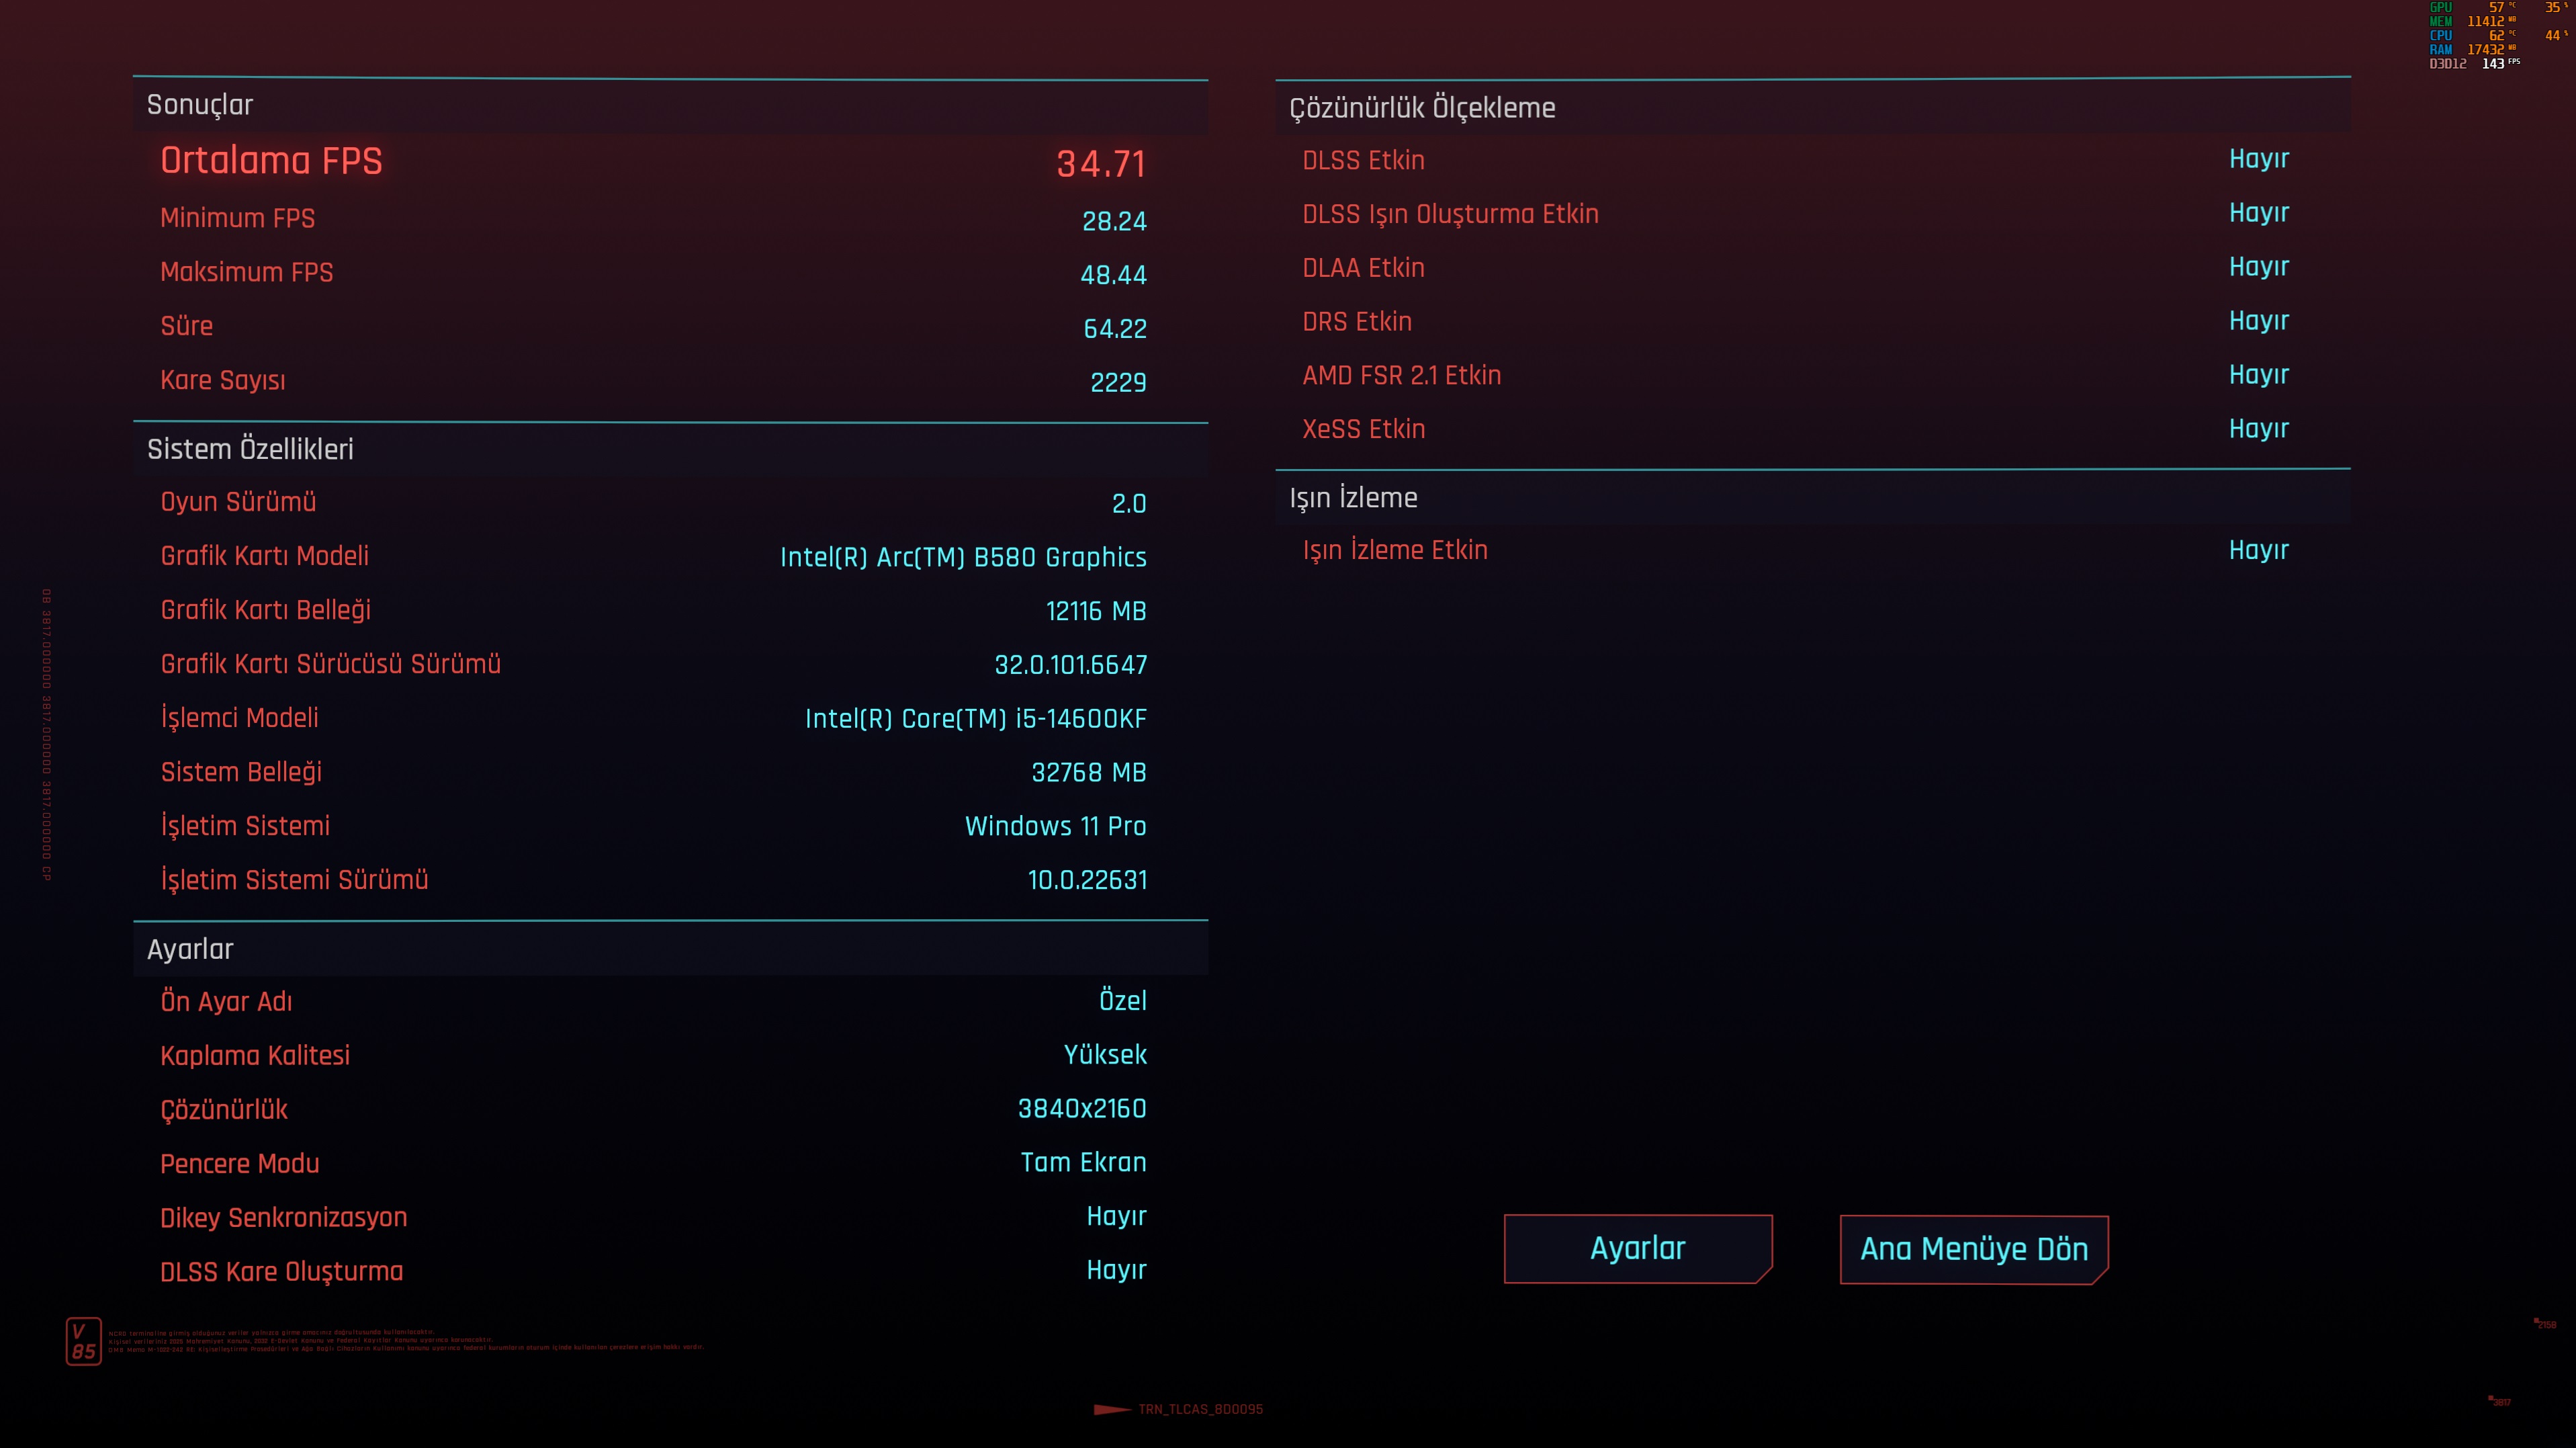
Task: Click the Pencere Modu Tam Ekran value
Action: [x=1083, y=1163]
